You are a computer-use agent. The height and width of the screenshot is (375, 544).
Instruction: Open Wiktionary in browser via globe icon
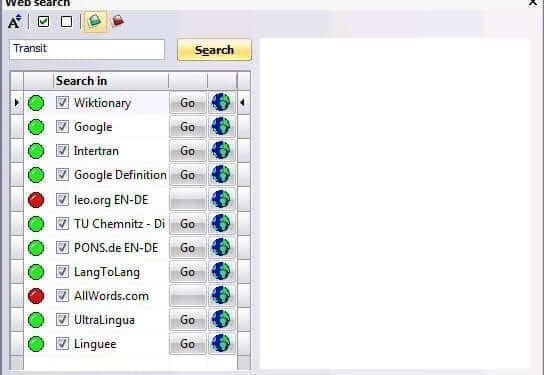tap(221, 102)
